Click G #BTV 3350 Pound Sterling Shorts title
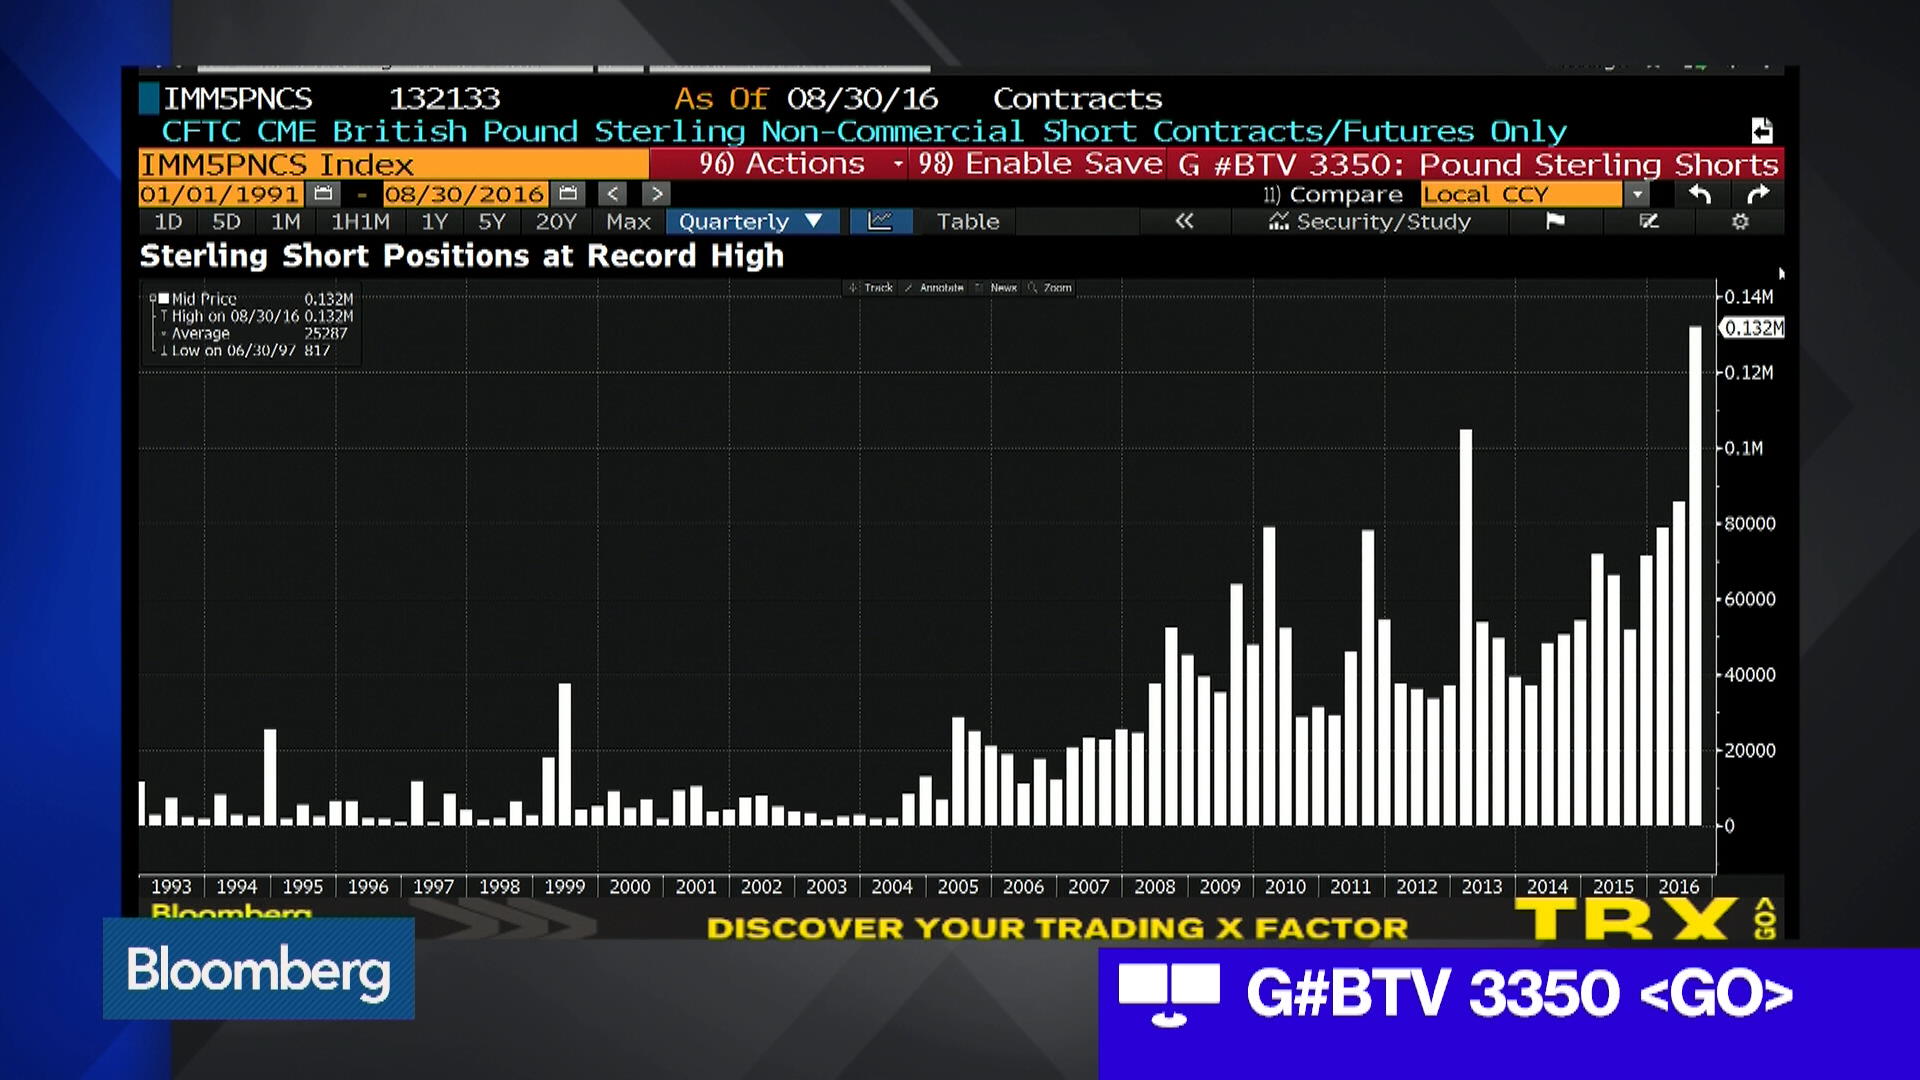The image size is (1920, 1080). point(1478,164)
